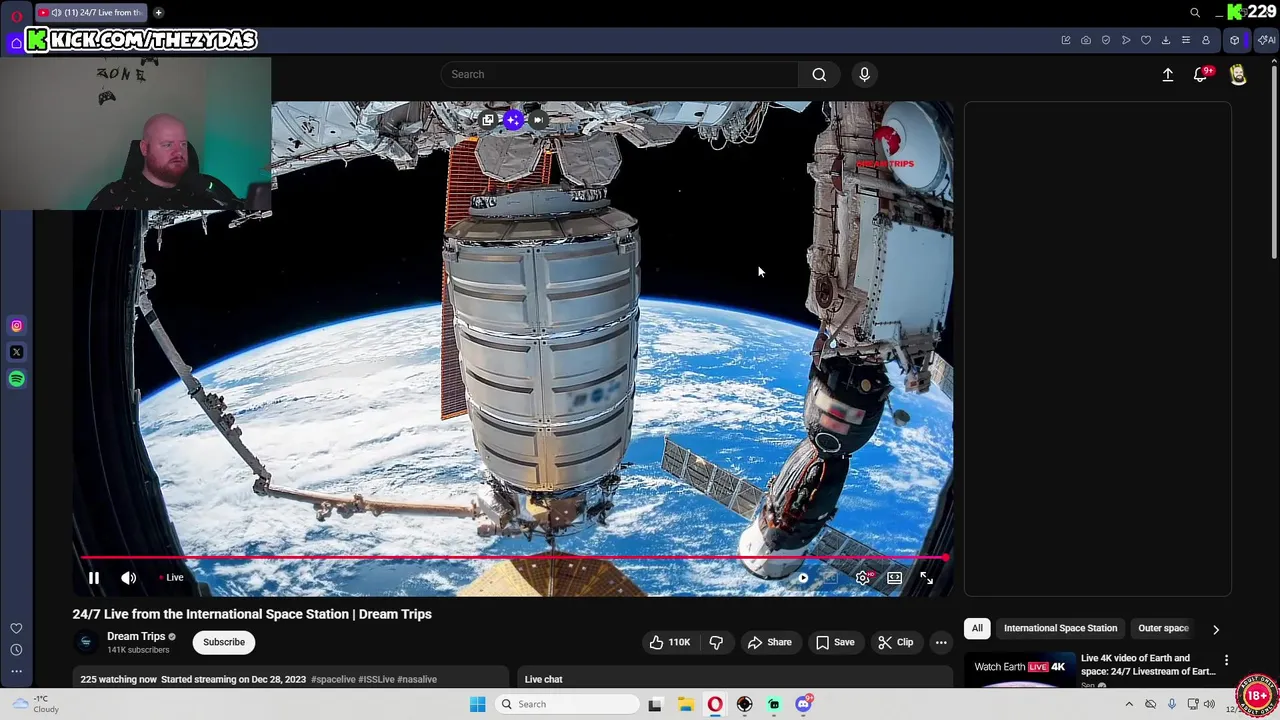Jump to the Live indicator in player

pos(171,577)
